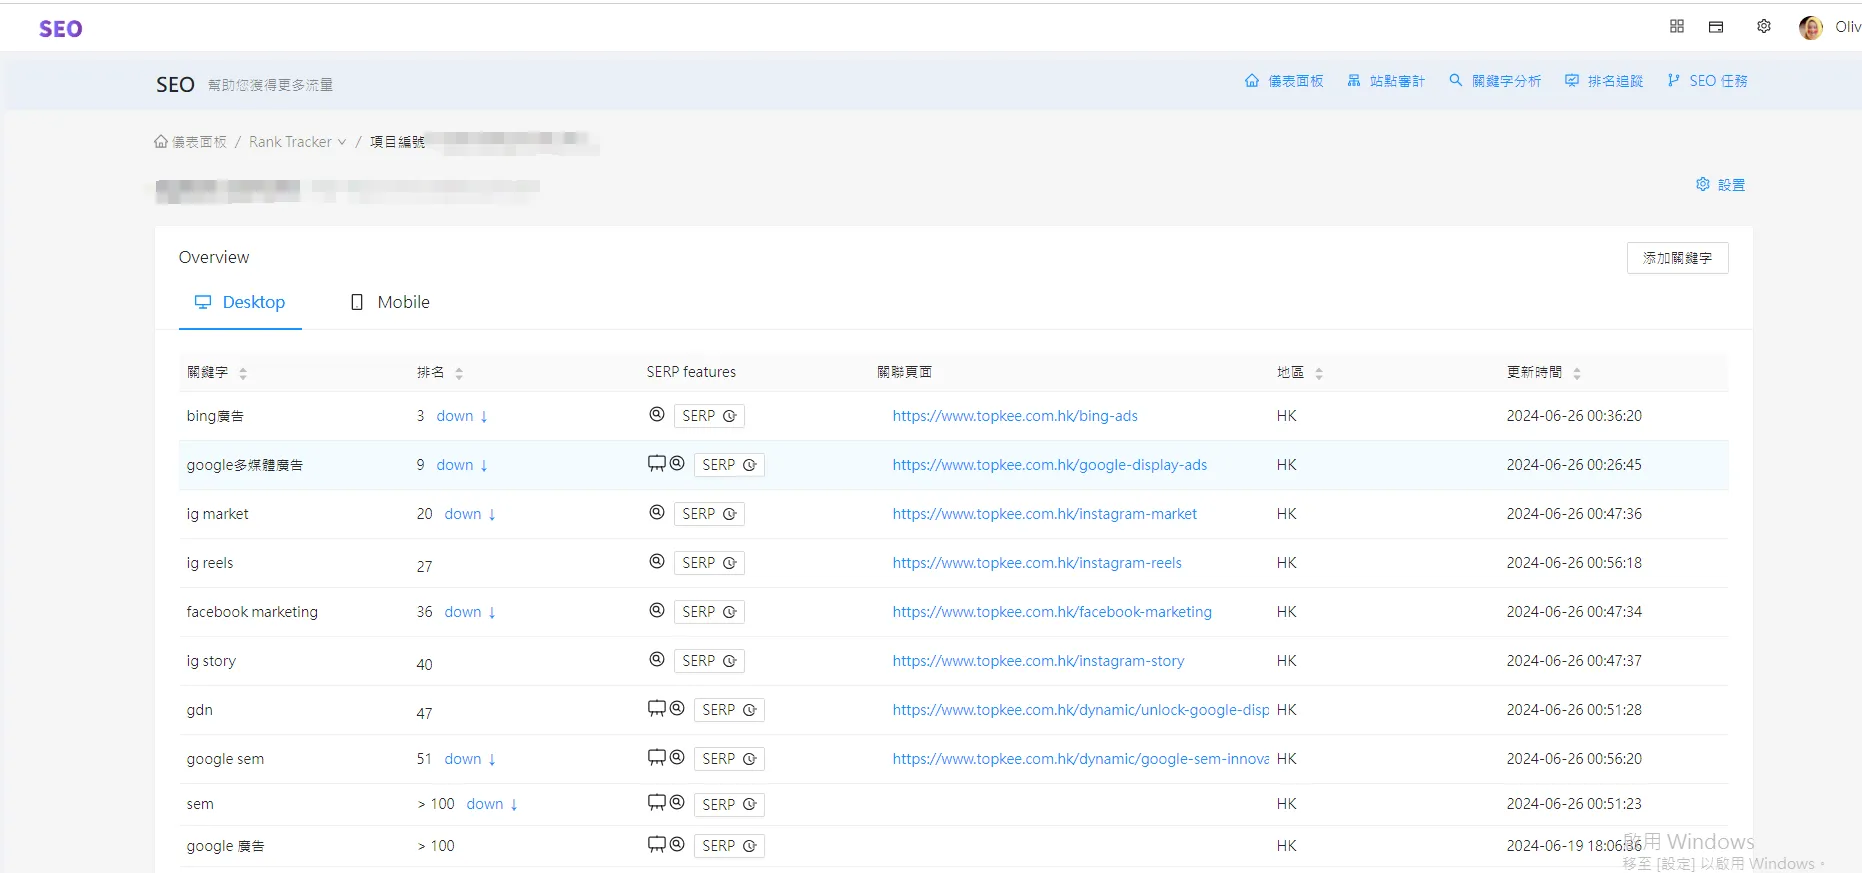Screen dimensions: 1862x873
Task: Click the grid apps icon in top bar
Action: (x=1677, y=27)
